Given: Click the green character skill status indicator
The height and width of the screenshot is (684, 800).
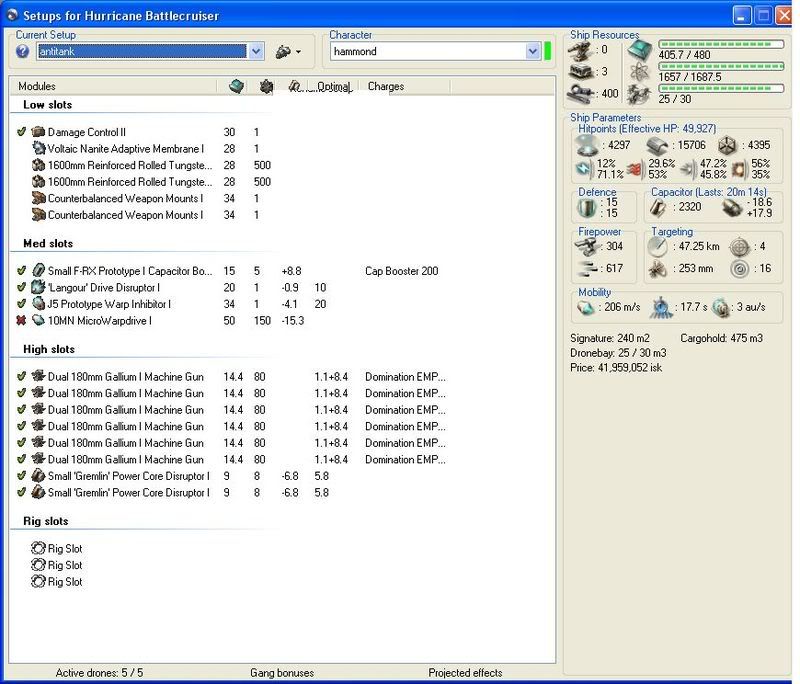Looking at the screenshot, I should pyautogui.click(x=548, y=52).
